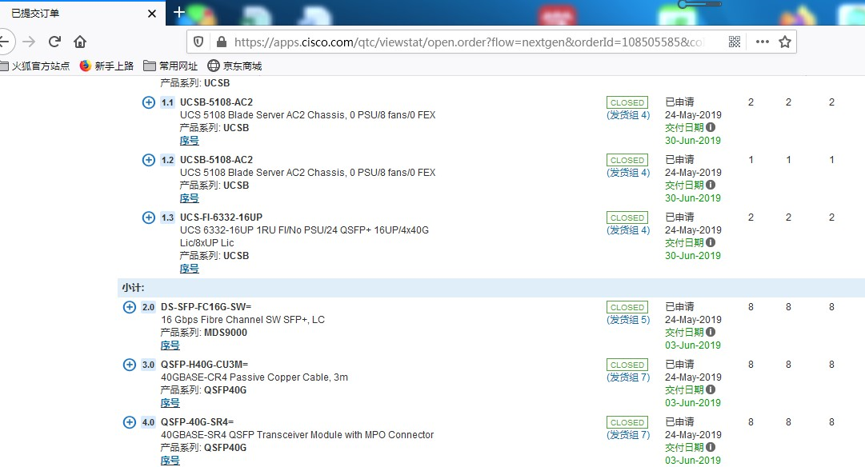Select product name DS-SFP-FC16G-SW=
Viewport: 865px width, 467px height.
(206, 307)
